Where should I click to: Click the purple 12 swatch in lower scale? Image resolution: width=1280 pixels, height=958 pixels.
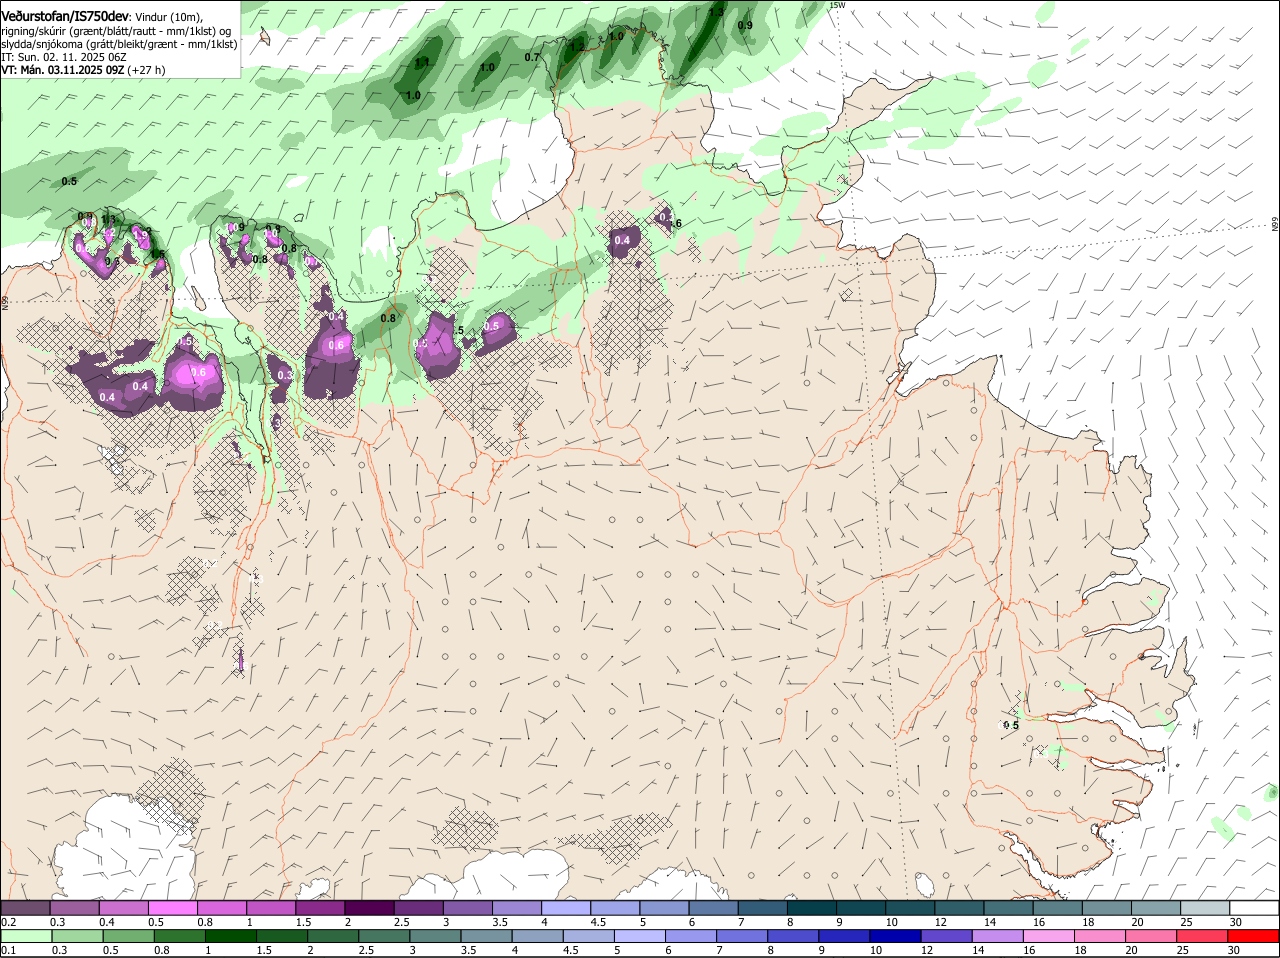click(947, 936)
